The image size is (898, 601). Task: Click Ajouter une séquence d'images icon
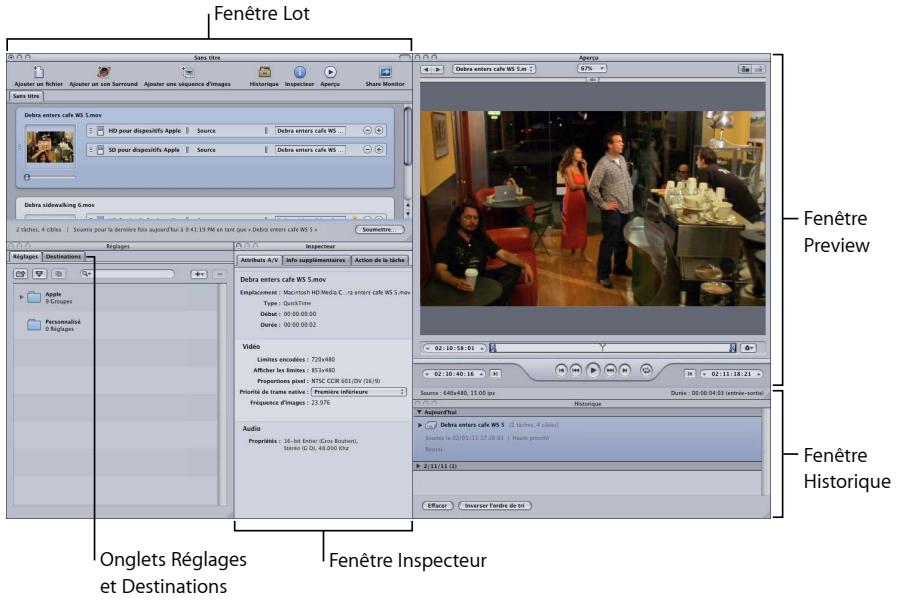[188, 72]
